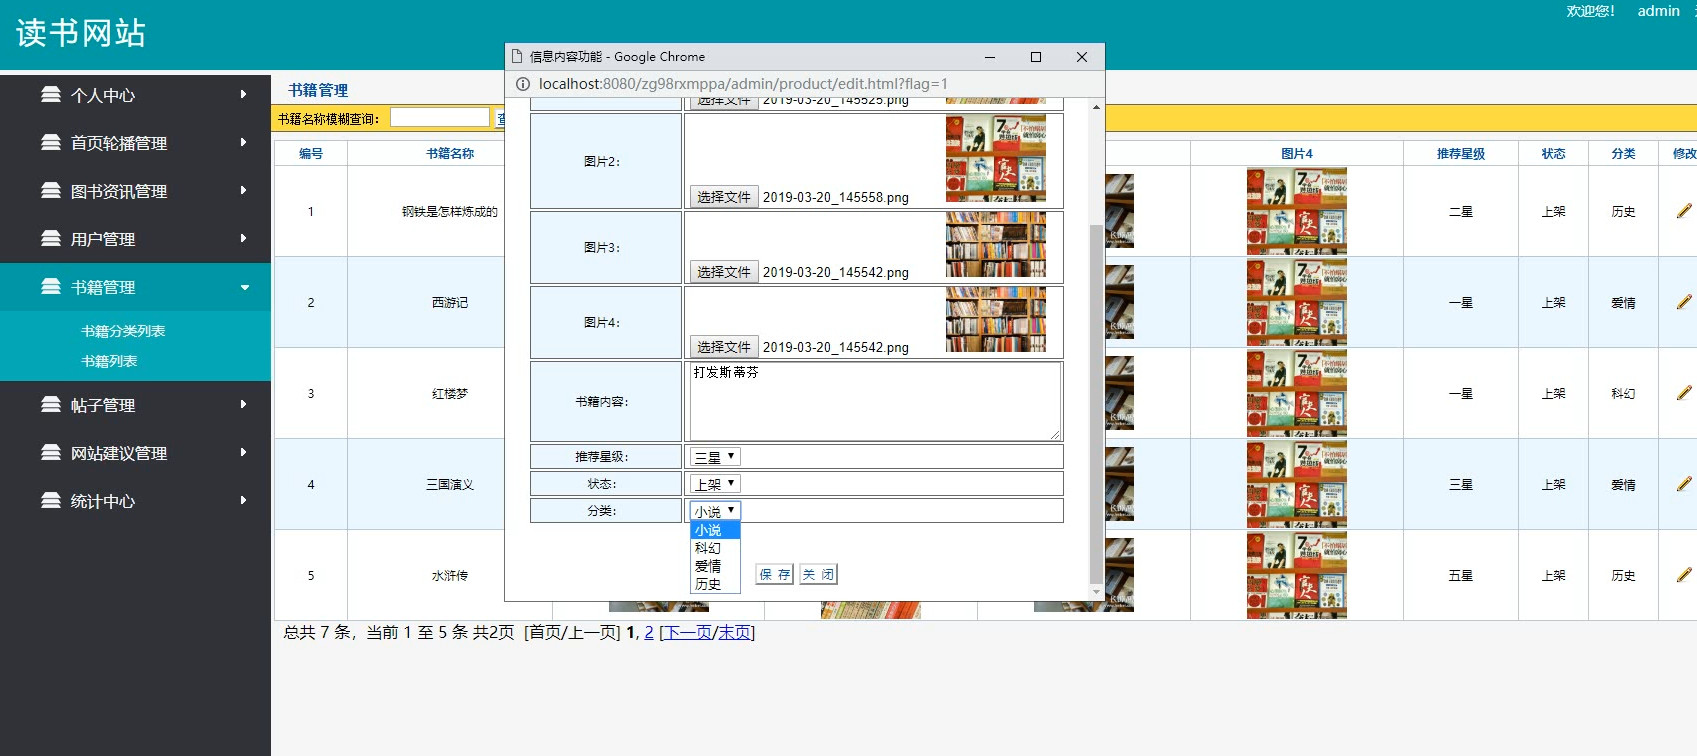The width and height of the screenshot is (1697, 756).
Task: Click 图片4 thumbnail in 水浒传 row
Action: tap(1297, 575)
